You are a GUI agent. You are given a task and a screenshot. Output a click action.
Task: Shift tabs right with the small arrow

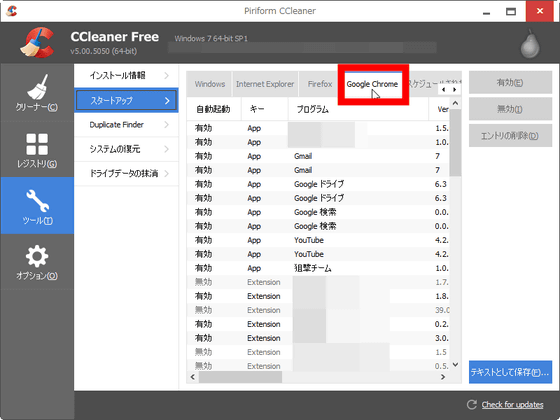[x=454, y=90]
